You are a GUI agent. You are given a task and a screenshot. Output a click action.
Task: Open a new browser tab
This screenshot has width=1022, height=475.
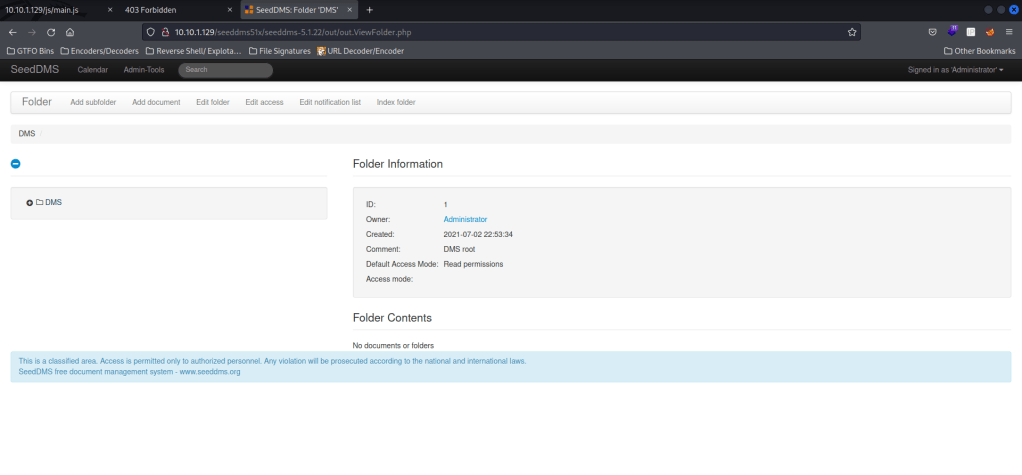369,9
